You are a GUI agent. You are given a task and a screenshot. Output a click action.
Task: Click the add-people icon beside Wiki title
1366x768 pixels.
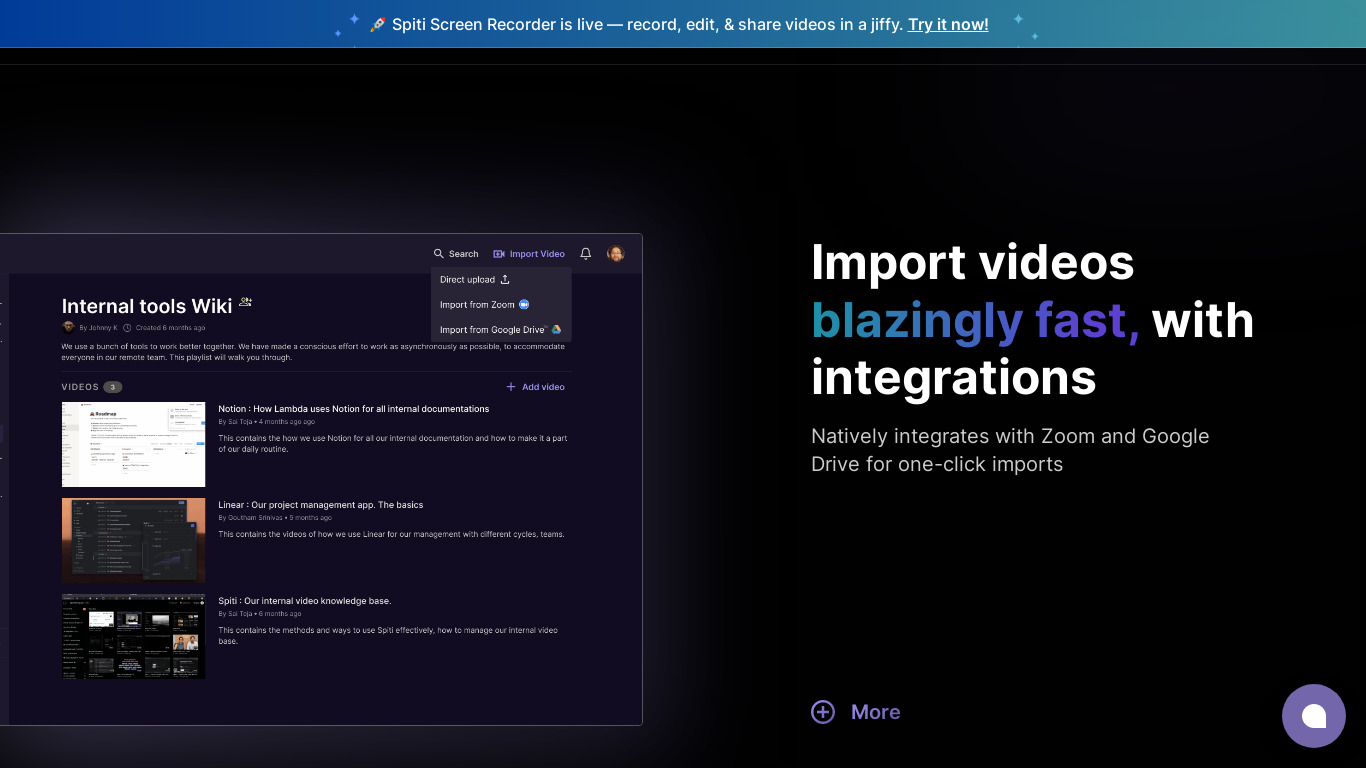(246, 302)
